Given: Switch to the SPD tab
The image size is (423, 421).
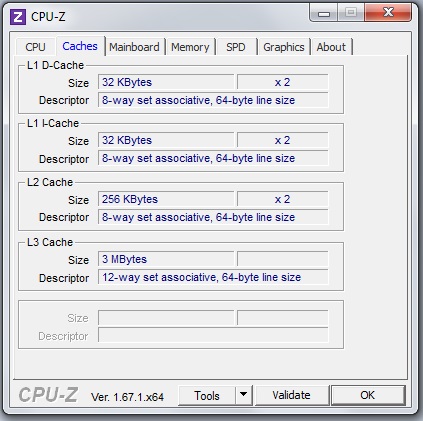Looking at the screenshot, I should coord(236,47).
